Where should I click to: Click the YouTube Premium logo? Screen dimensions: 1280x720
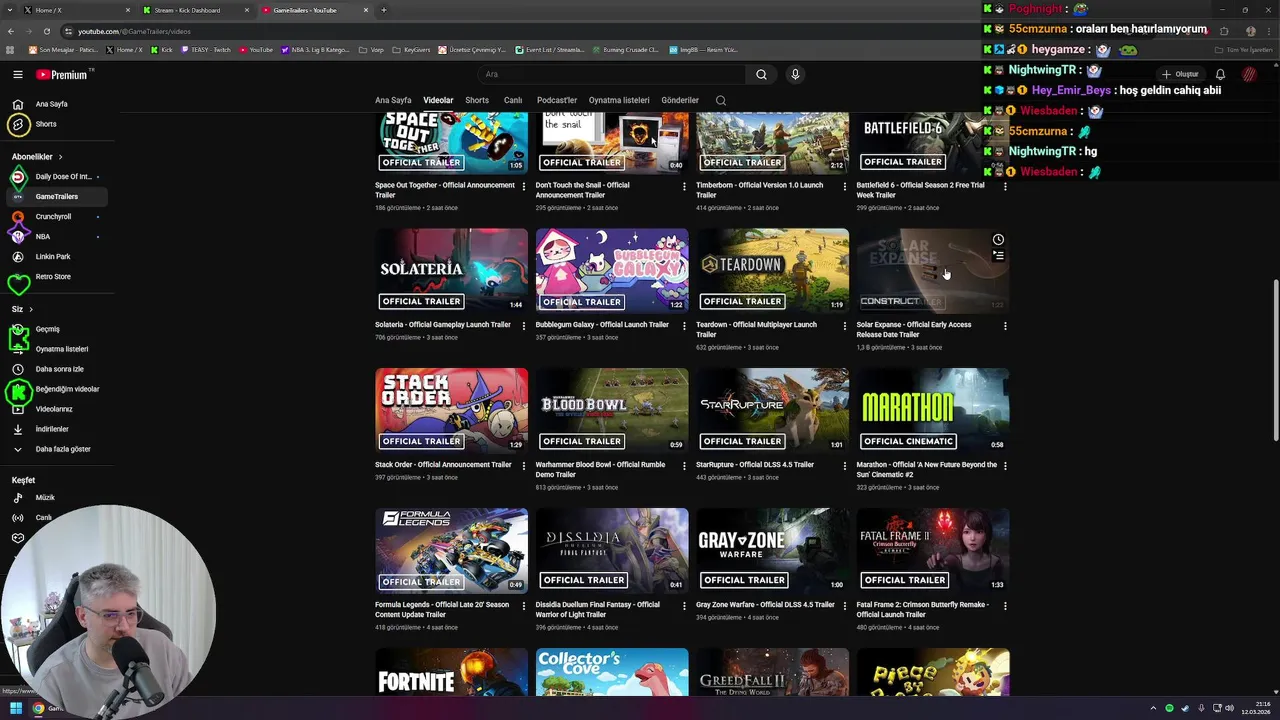tap(62, 74)
